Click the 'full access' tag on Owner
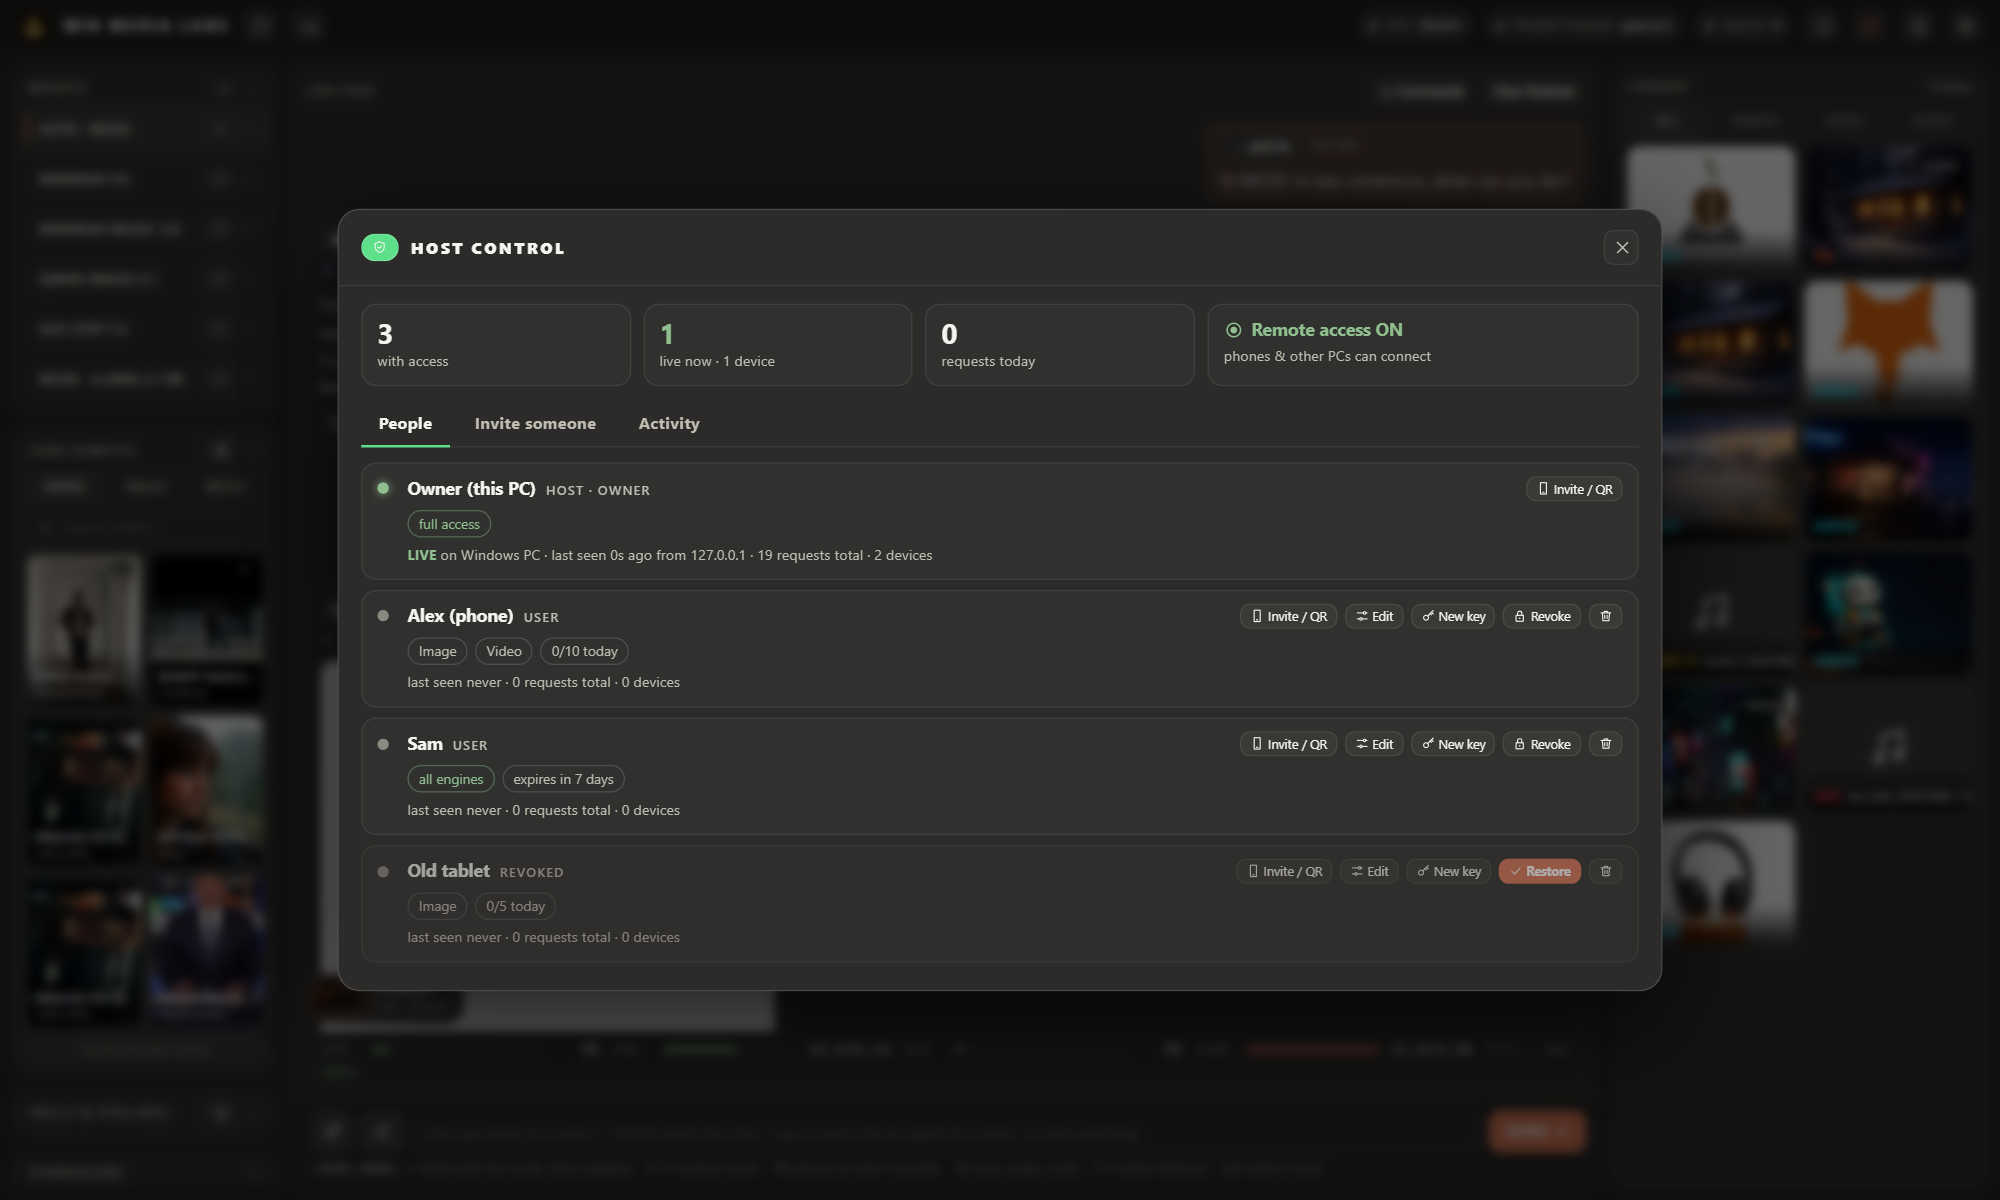 pyautogui.click(x=449, y=524)
